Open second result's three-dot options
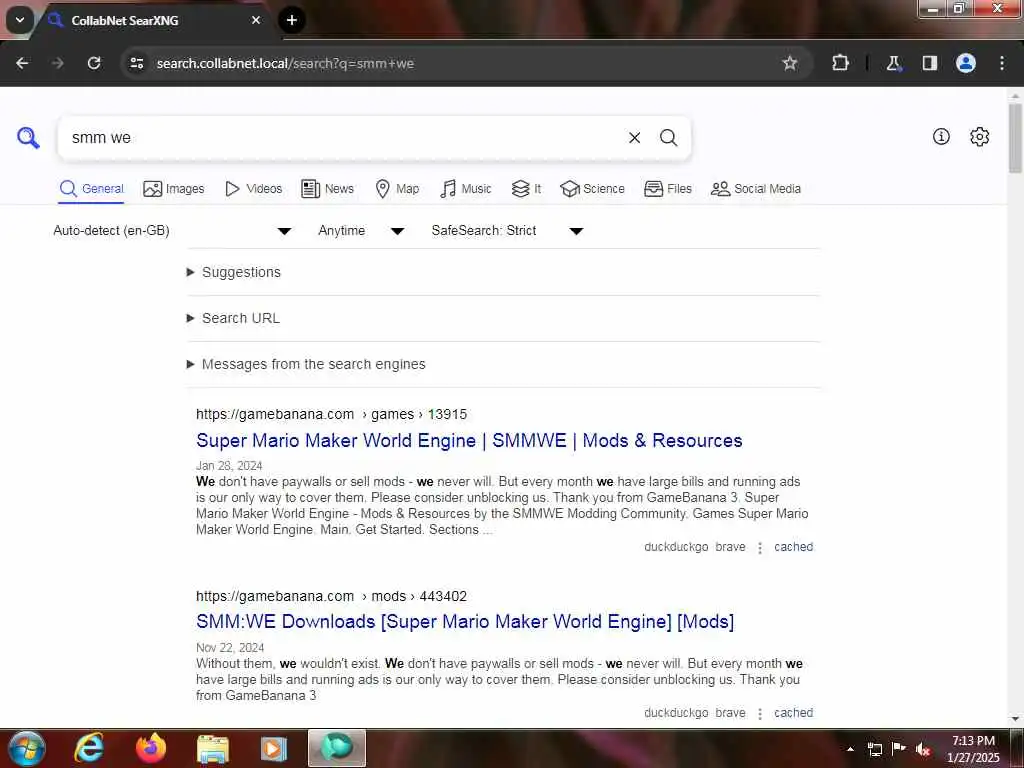The height and width of the screenshot is (768, 1024). pyautogui.click(x=760, y=714)
